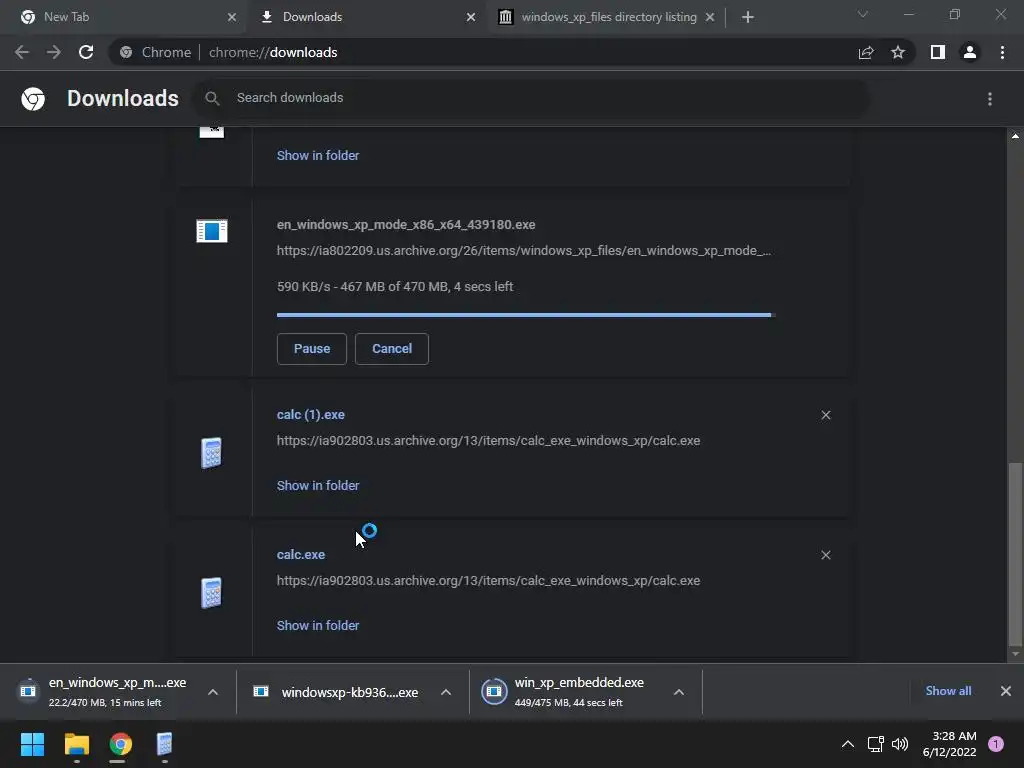Go forward using the browser forward arrow
The image size is (1024, 768).
click(54, 52)
